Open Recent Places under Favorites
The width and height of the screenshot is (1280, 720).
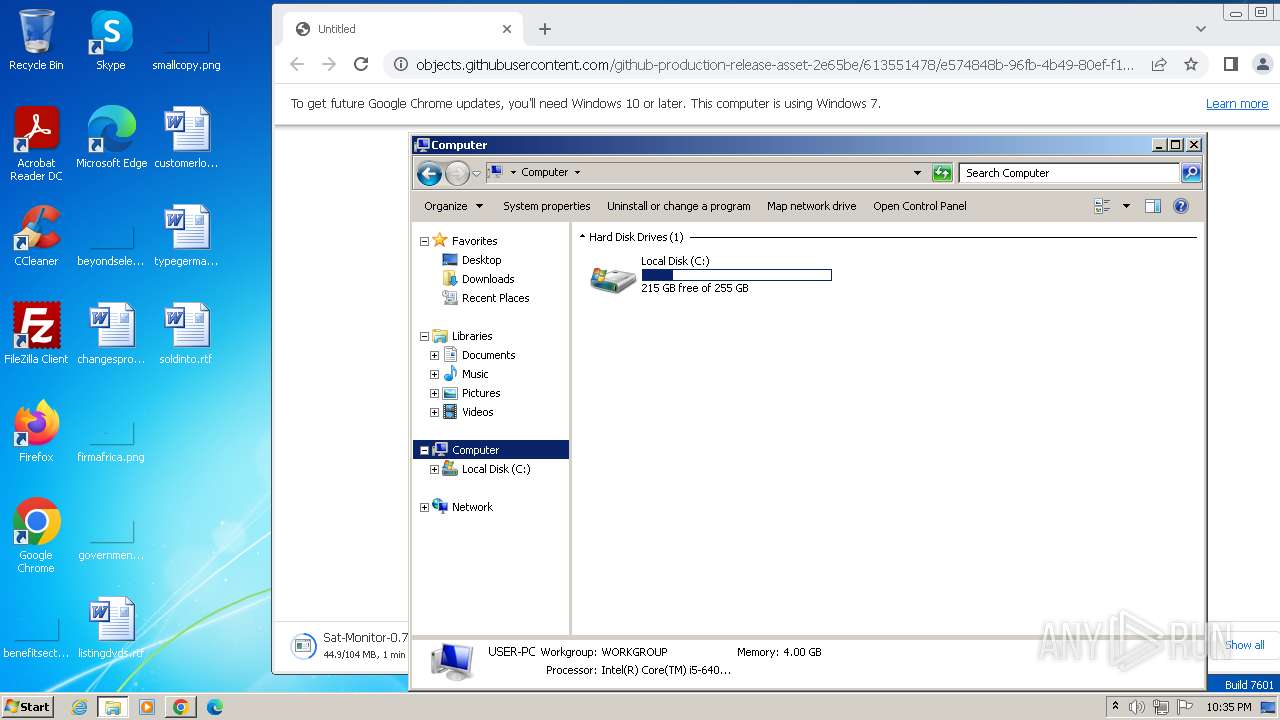[495, 298]
